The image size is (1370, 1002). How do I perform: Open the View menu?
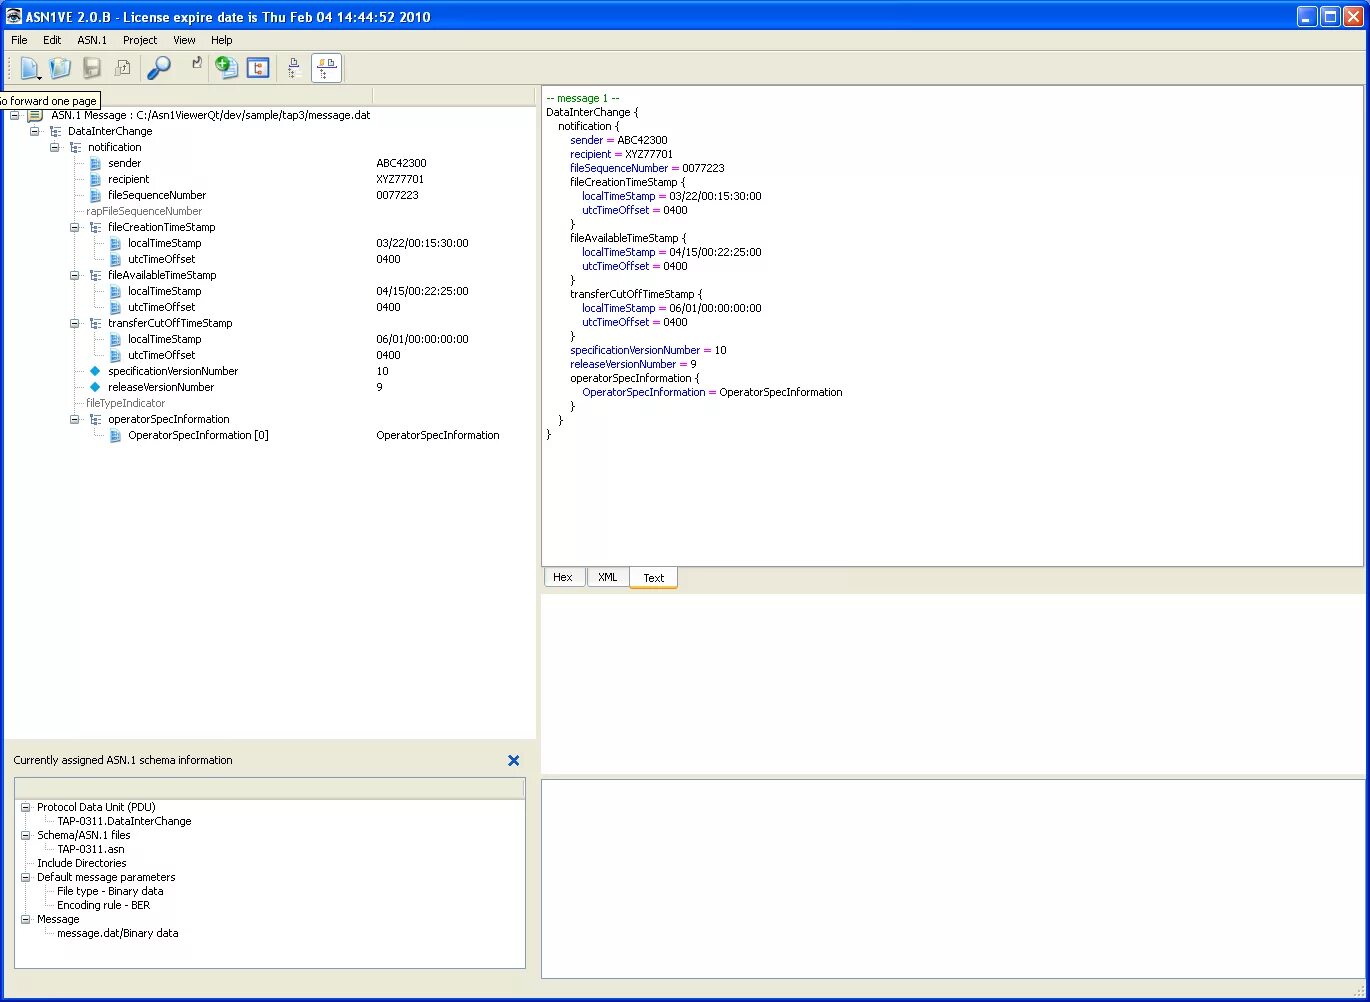[x=184, y=40]
